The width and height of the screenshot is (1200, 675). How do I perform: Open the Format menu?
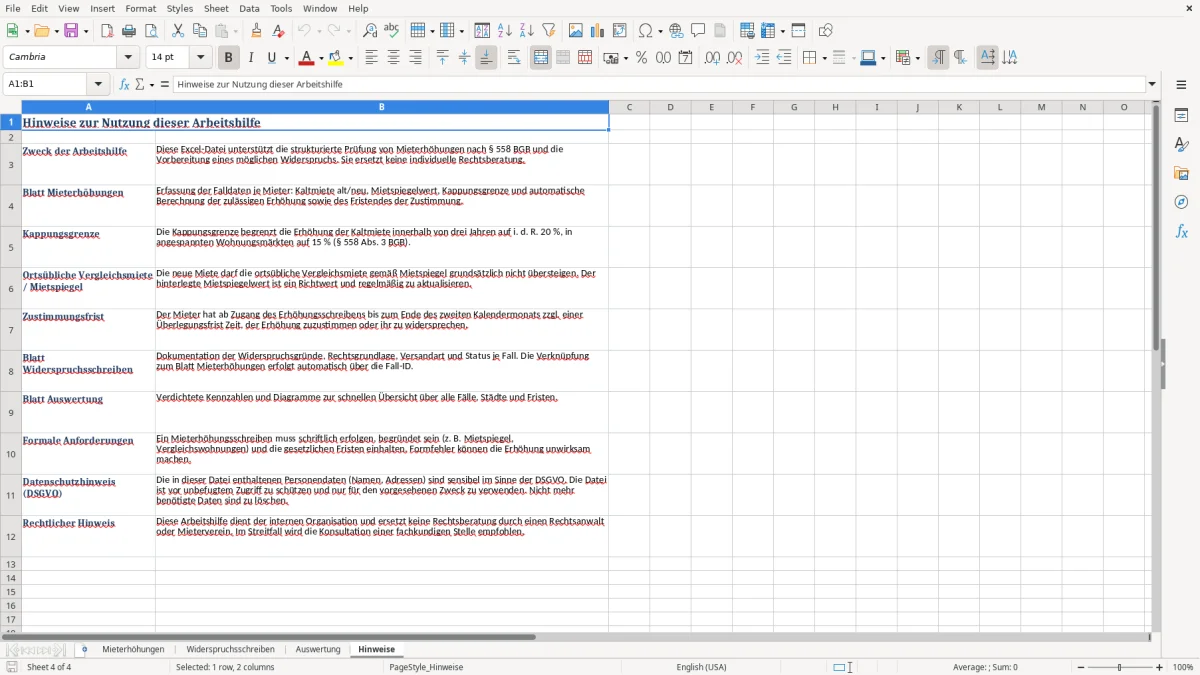click(141, 8)
